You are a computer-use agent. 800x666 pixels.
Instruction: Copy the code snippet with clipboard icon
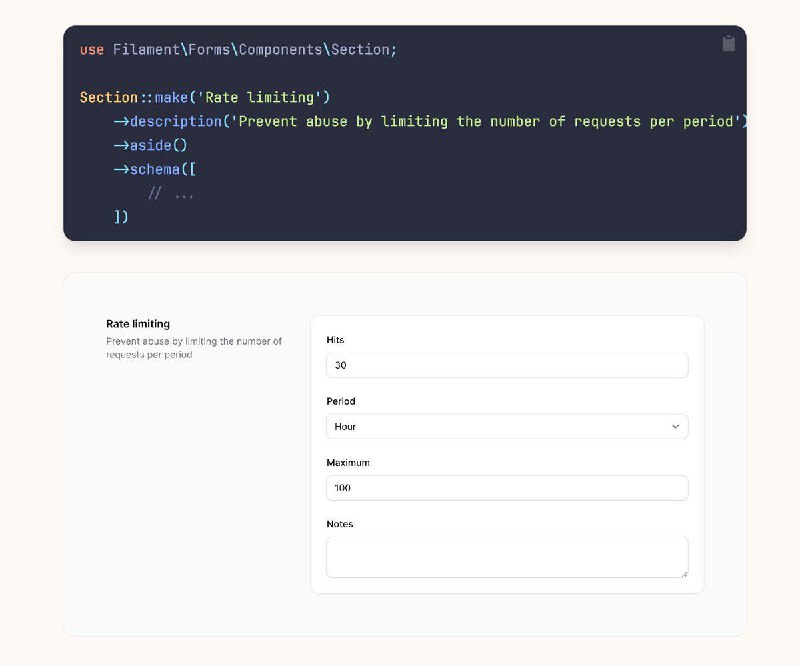(x=729, y=44)
